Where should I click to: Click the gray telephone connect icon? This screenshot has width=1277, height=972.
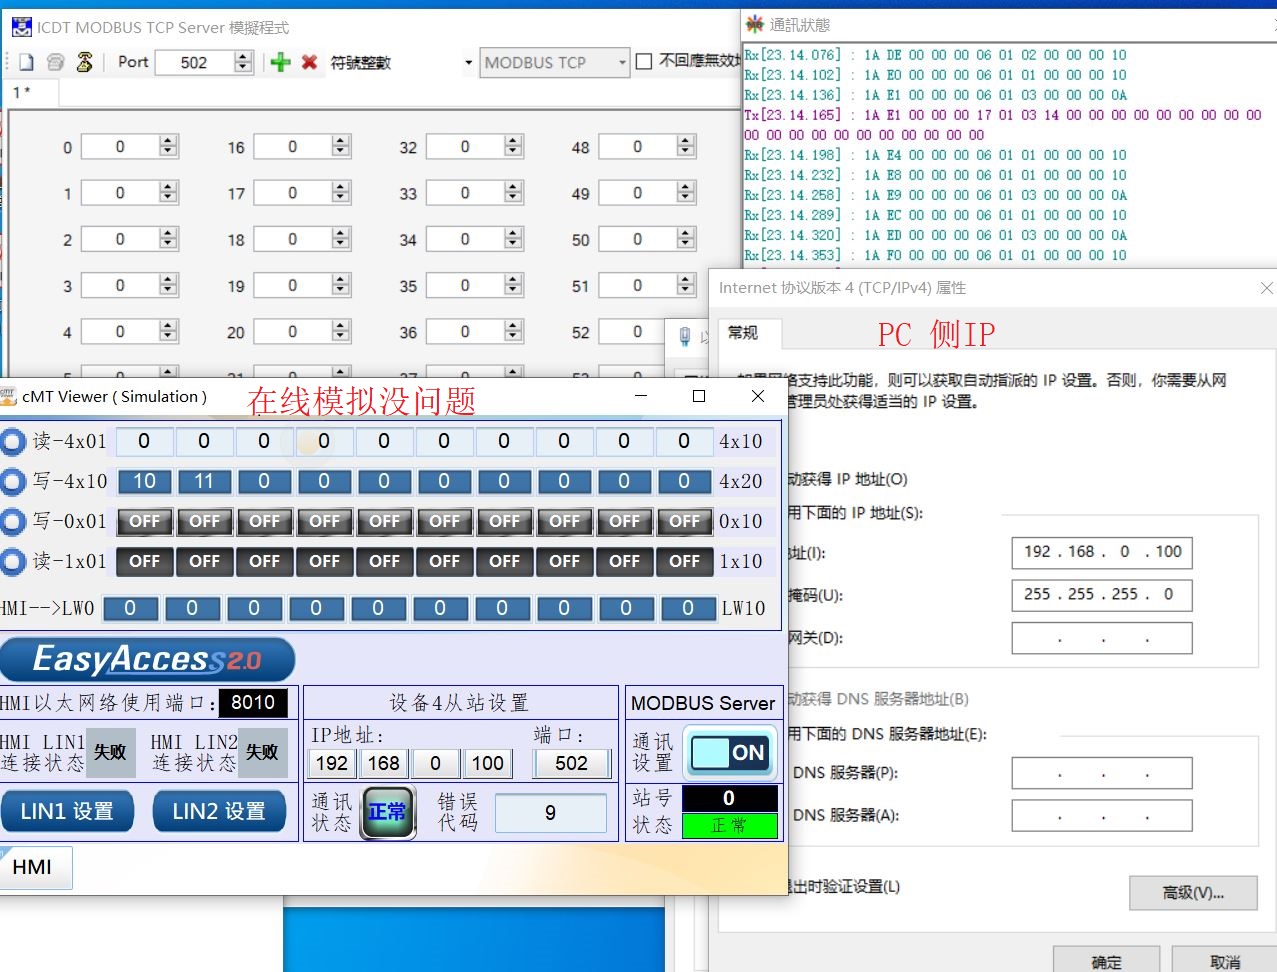56,62
